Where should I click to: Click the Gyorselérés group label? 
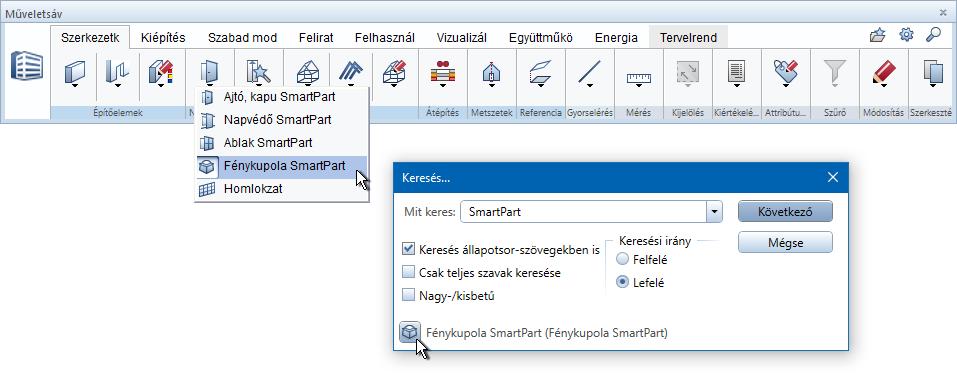[x=590, y=113]
